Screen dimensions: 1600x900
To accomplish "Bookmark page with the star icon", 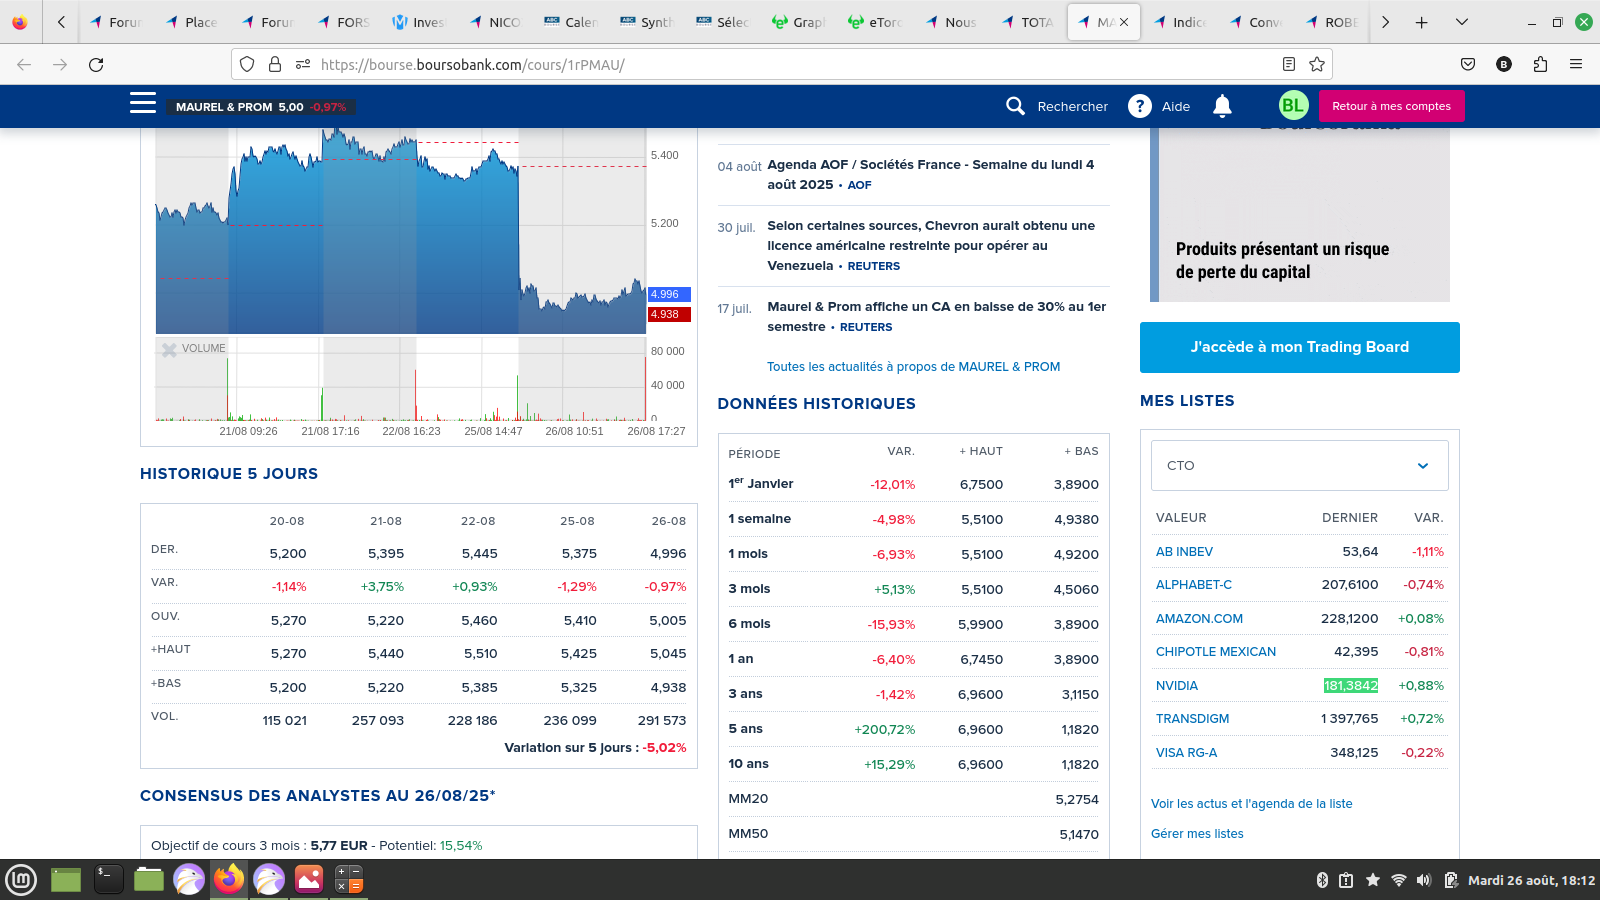I will (1317, 64).
